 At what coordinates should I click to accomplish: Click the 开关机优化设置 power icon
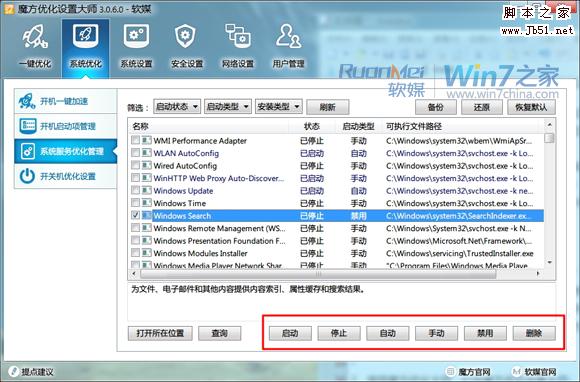click(x=27, y=176)
